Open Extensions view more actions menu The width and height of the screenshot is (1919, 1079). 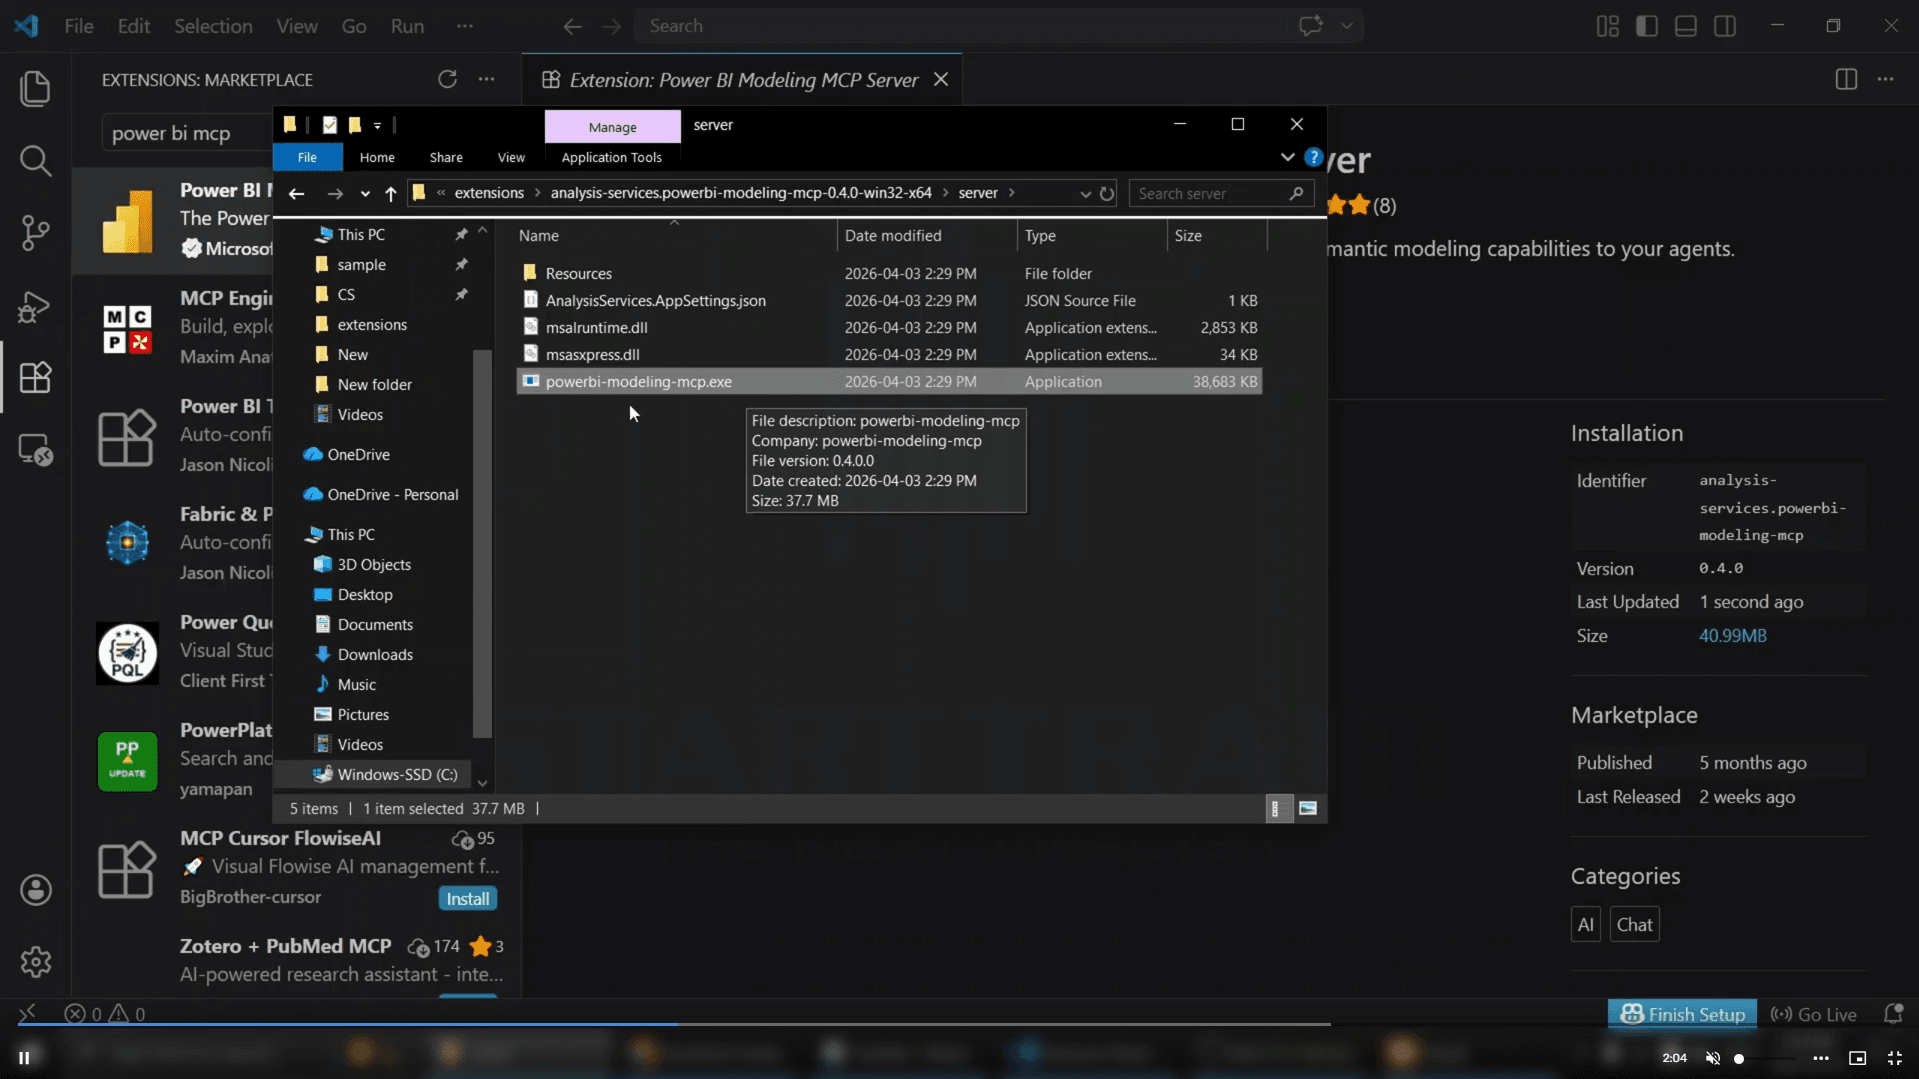click(486, 79)
